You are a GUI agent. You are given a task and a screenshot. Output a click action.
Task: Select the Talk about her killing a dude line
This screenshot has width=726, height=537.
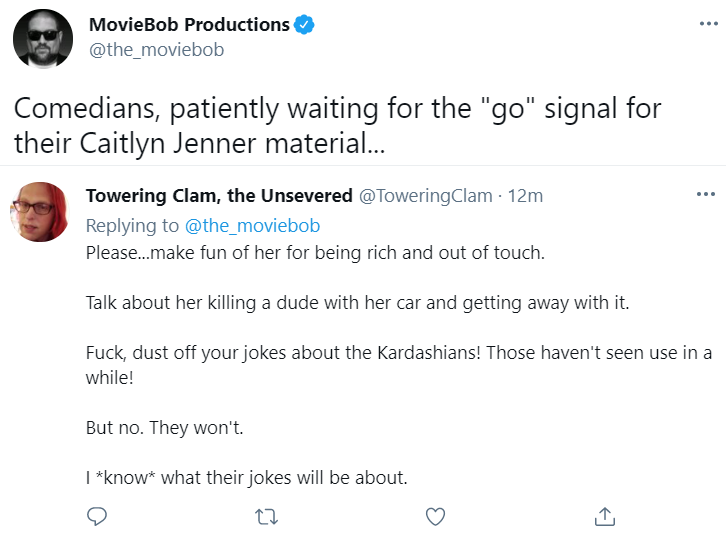coord(357,303)
